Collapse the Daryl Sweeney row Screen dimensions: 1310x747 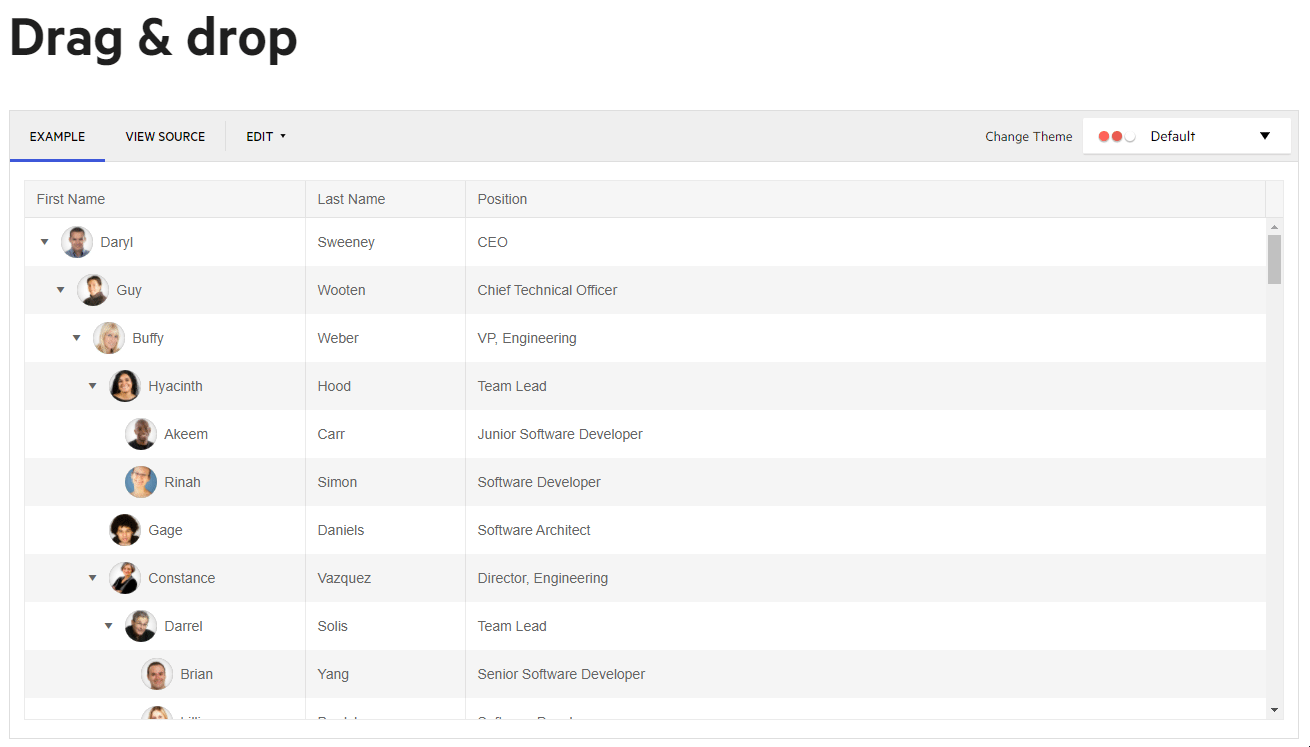tap(45, 242)
